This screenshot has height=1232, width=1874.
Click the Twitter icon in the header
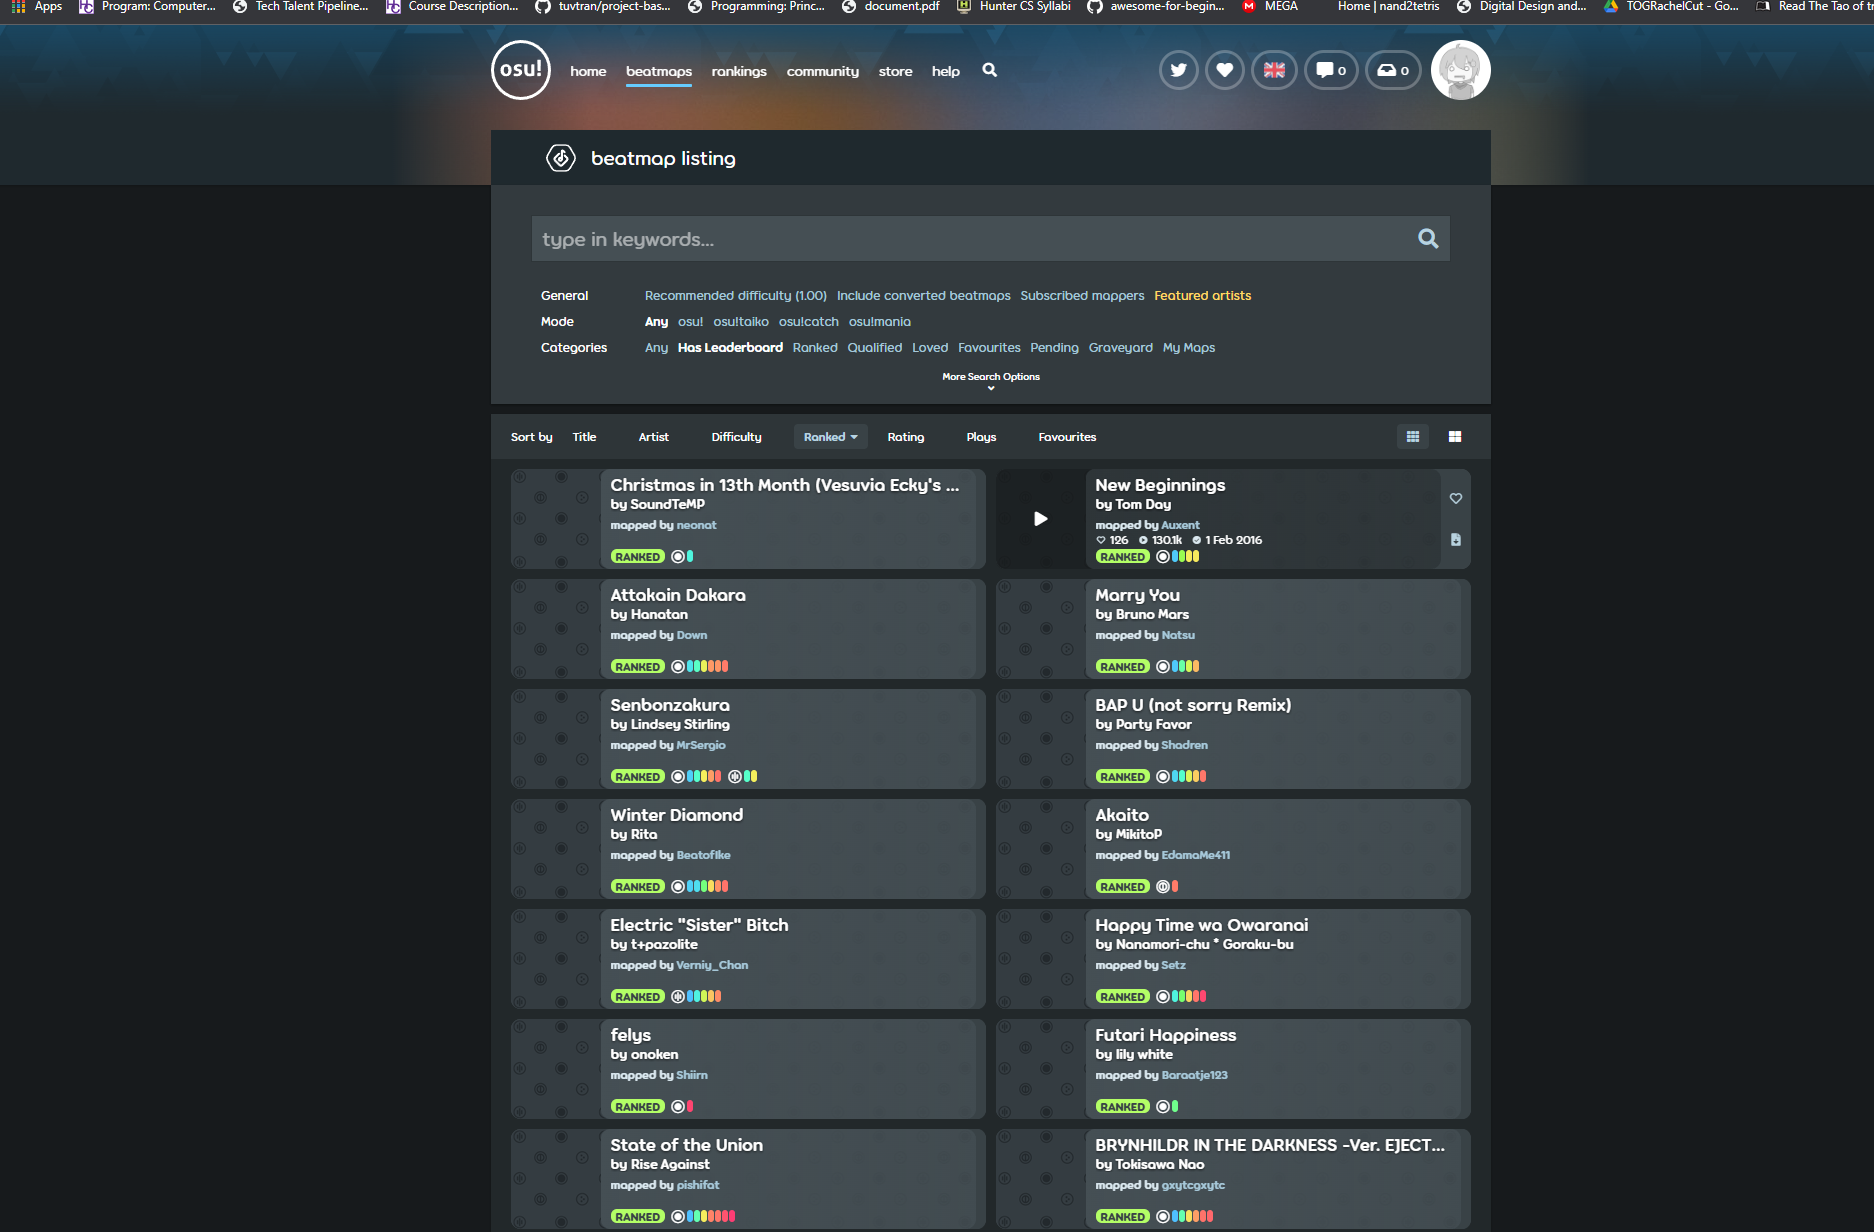[1178, 70]
